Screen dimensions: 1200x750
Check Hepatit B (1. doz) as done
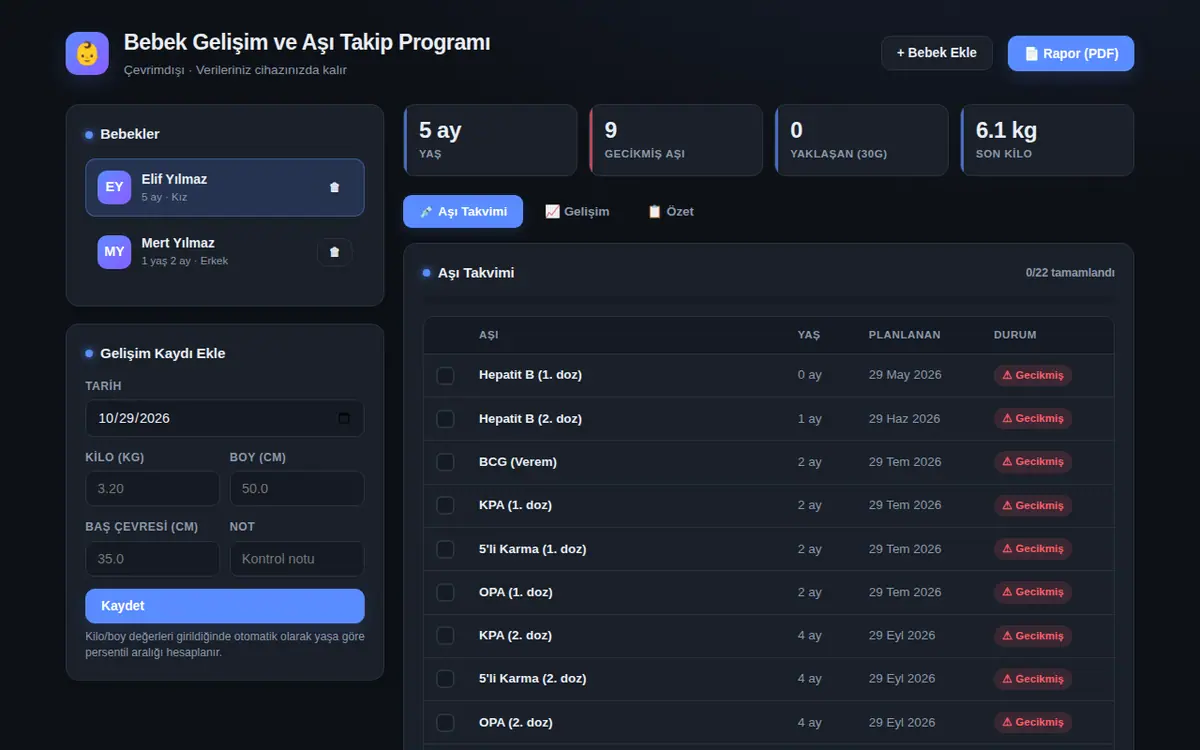coord(445,375)
